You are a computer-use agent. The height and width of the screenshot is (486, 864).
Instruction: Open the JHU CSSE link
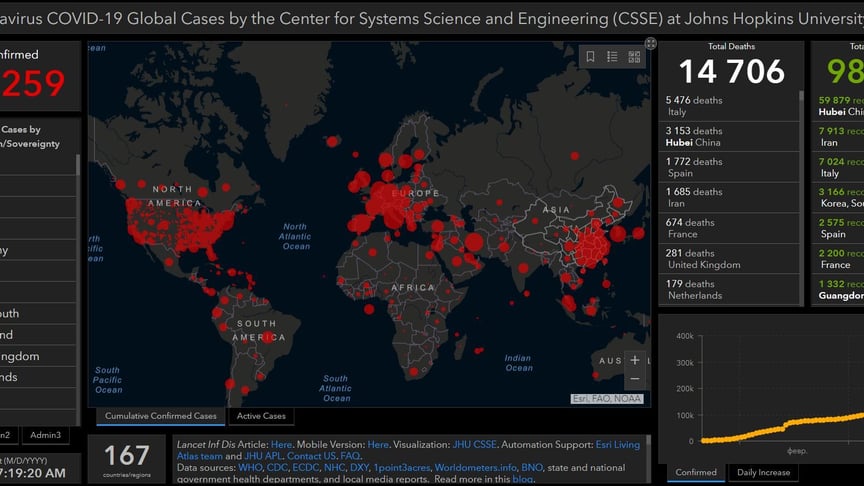tap(474, 445)
